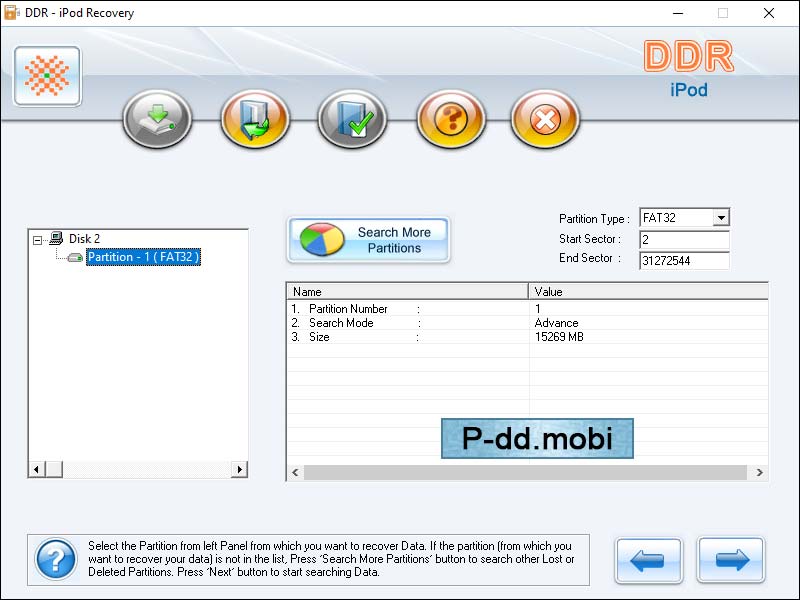This screenshot has height=600, width=800.
Task: Click the DDR flower logo icon top-left
Action: tap(45, 76)
